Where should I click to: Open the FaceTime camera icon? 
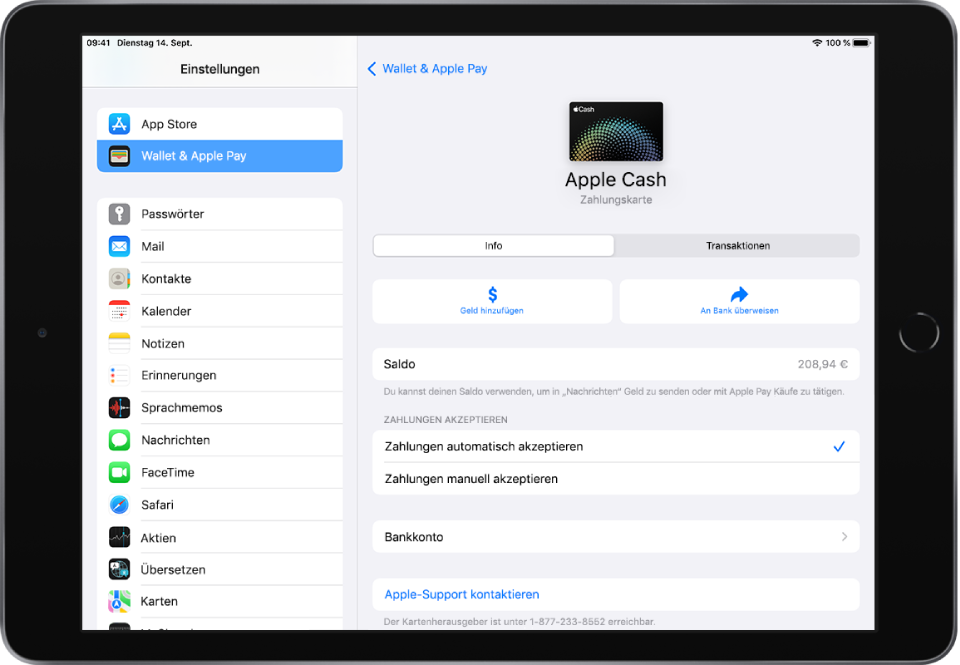(119, 473)
